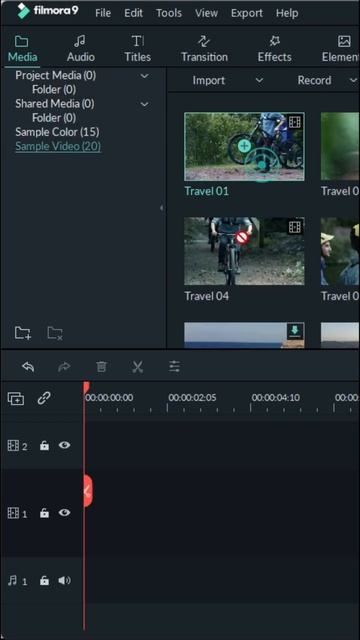Mute audio track 1 speaker icon
This screenshot has width=360, height=640.
pos(64,580)
